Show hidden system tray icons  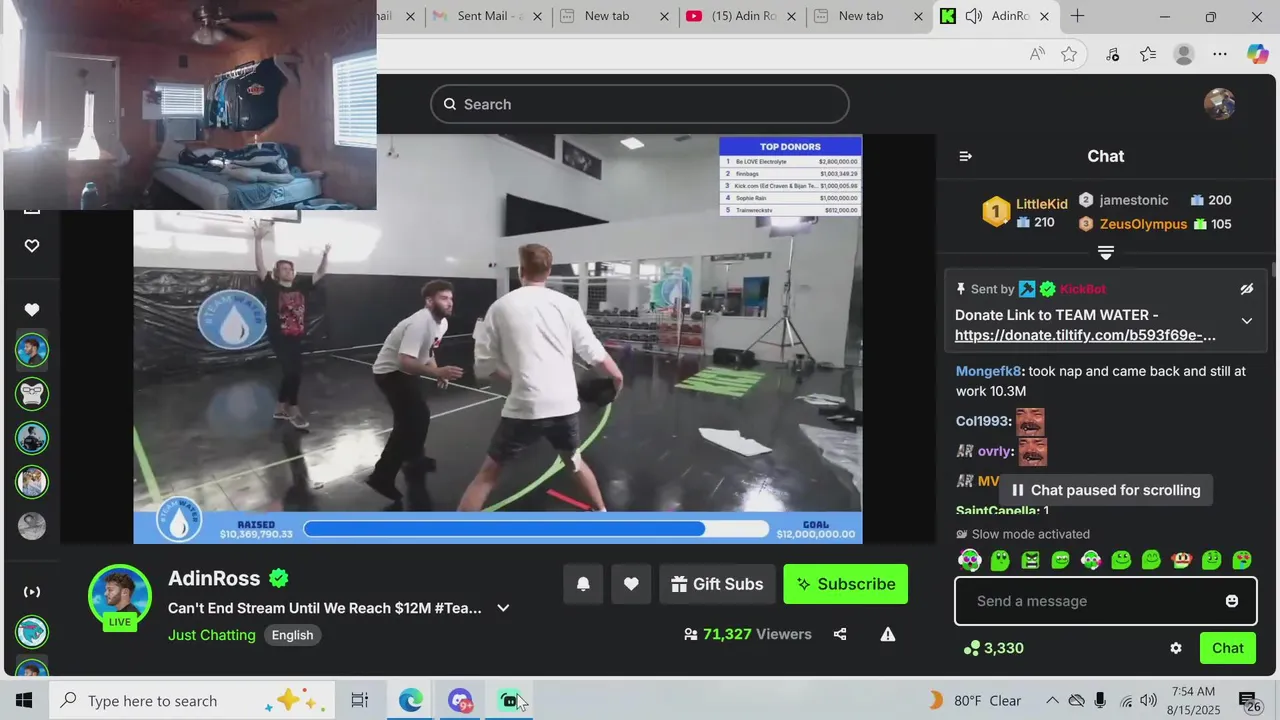pyautogui.click(x=1052, y=701)
